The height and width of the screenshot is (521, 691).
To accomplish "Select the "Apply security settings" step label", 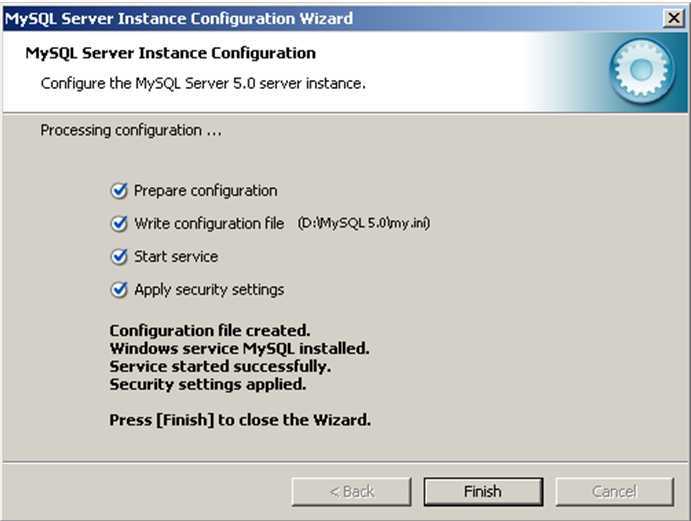I will coord(209,290).
